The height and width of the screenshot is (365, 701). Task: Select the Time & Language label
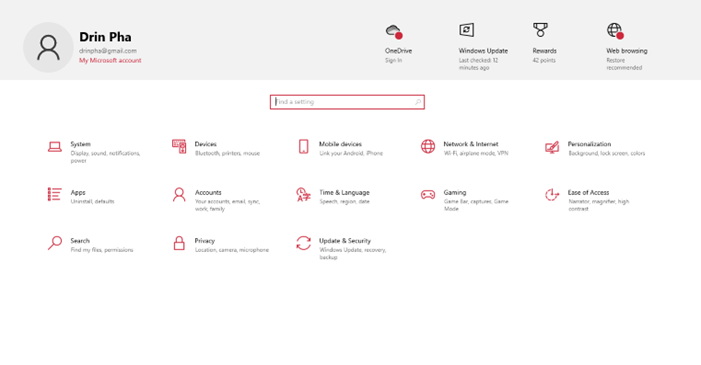344,192
